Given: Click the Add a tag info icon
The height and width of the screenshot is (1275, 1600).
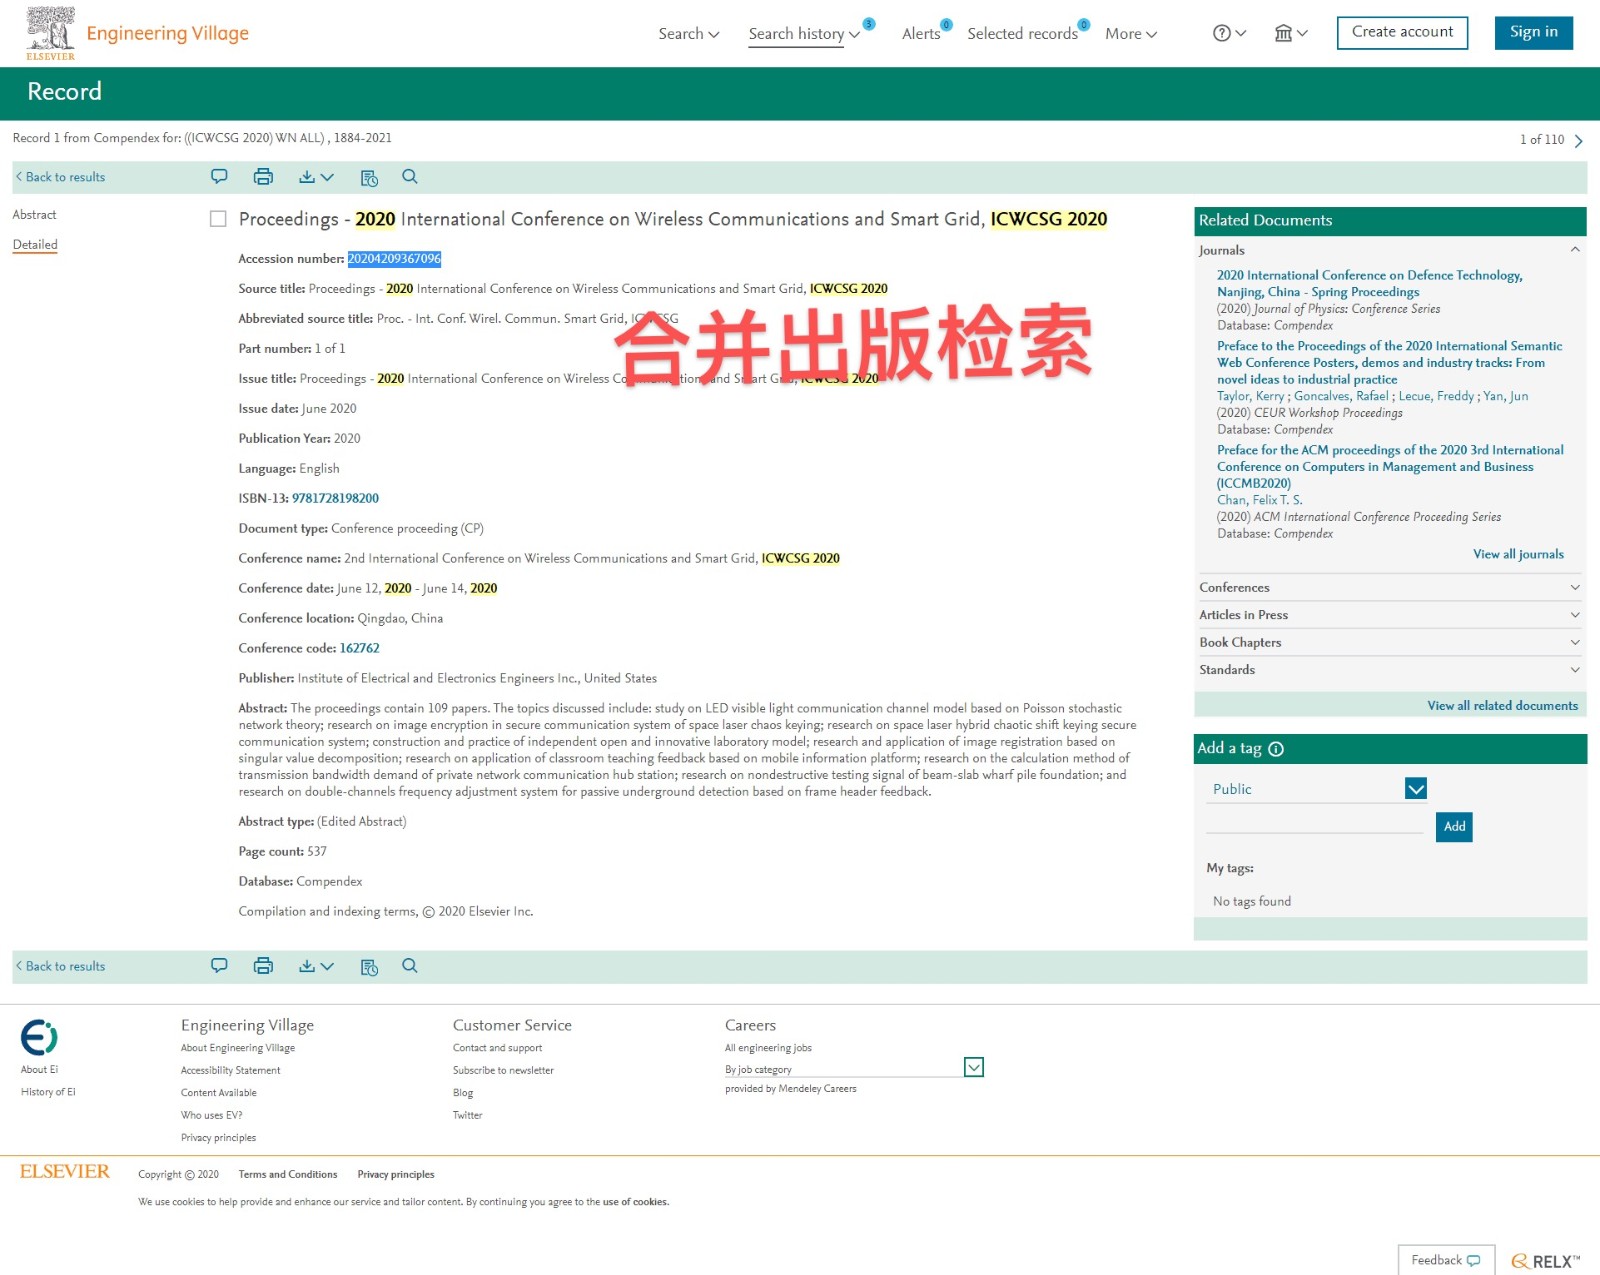Looking at the screenshot, I should 1276,749.
